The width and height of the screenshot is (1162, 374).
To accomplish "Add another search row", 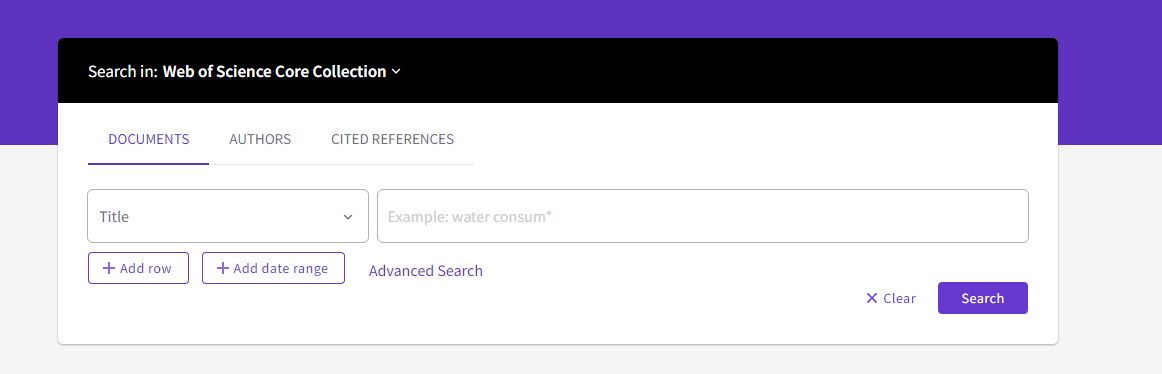I will pos(138,268).
